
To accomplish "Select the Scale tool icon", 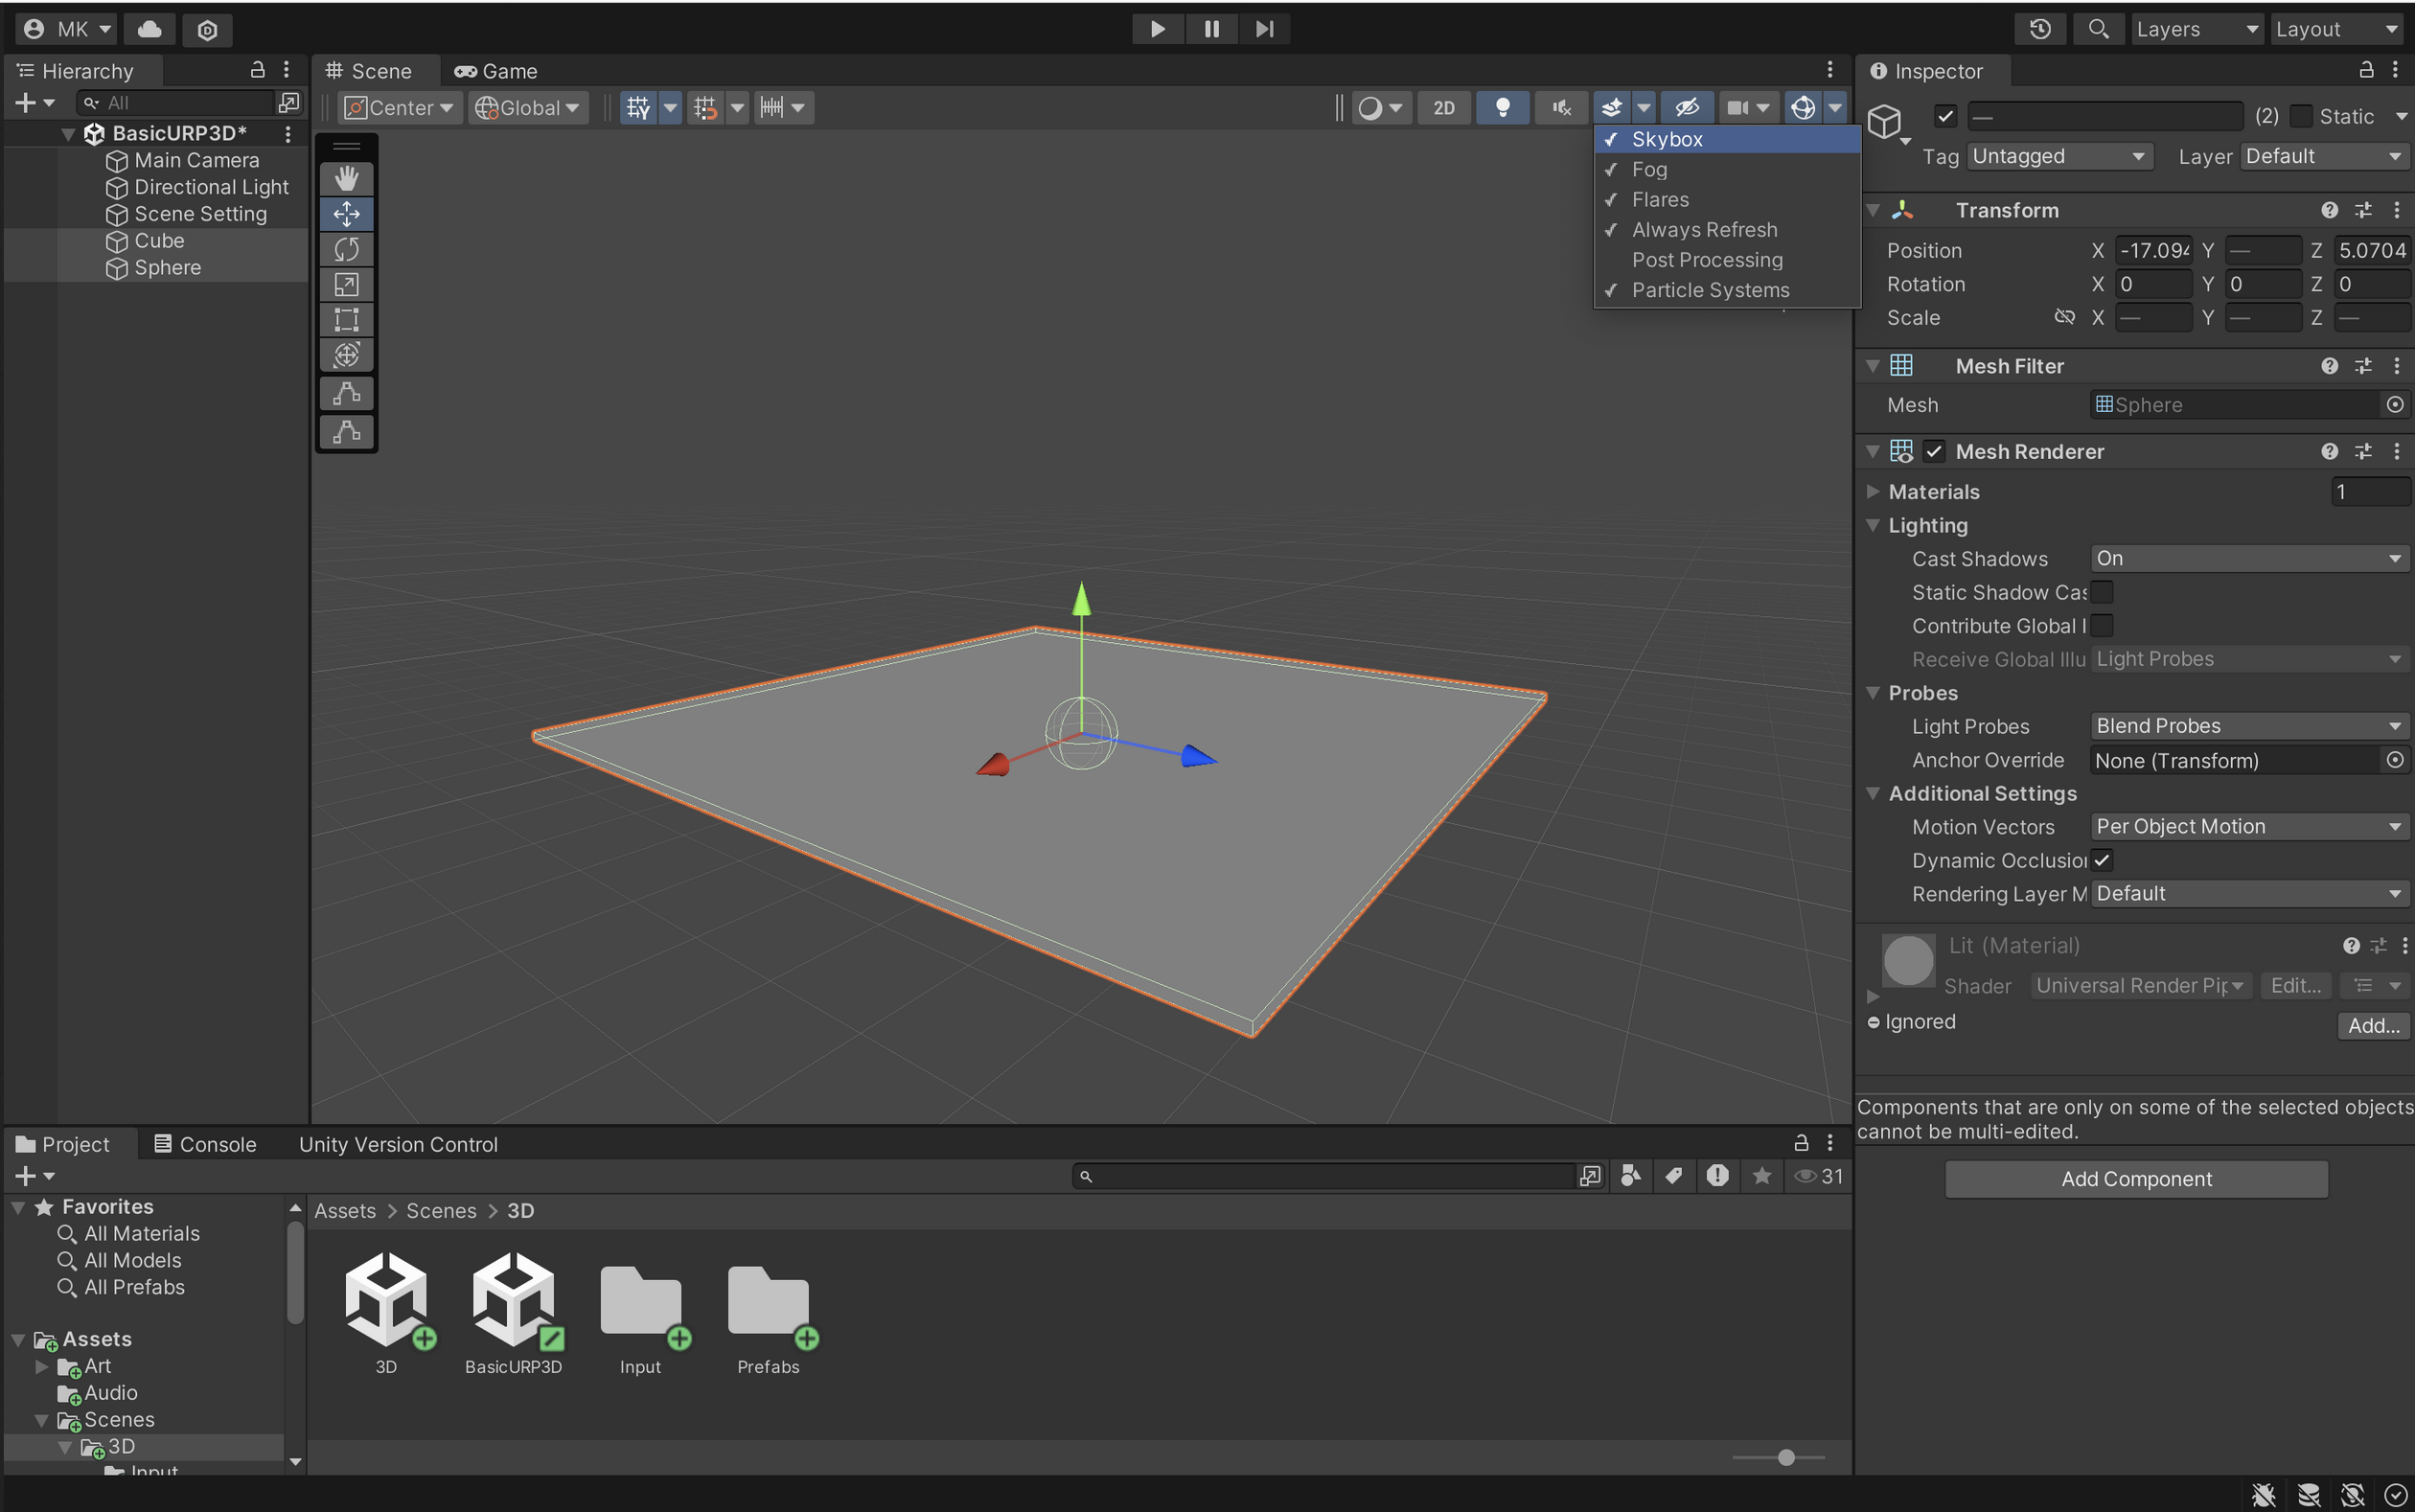I will click(347, 284).
